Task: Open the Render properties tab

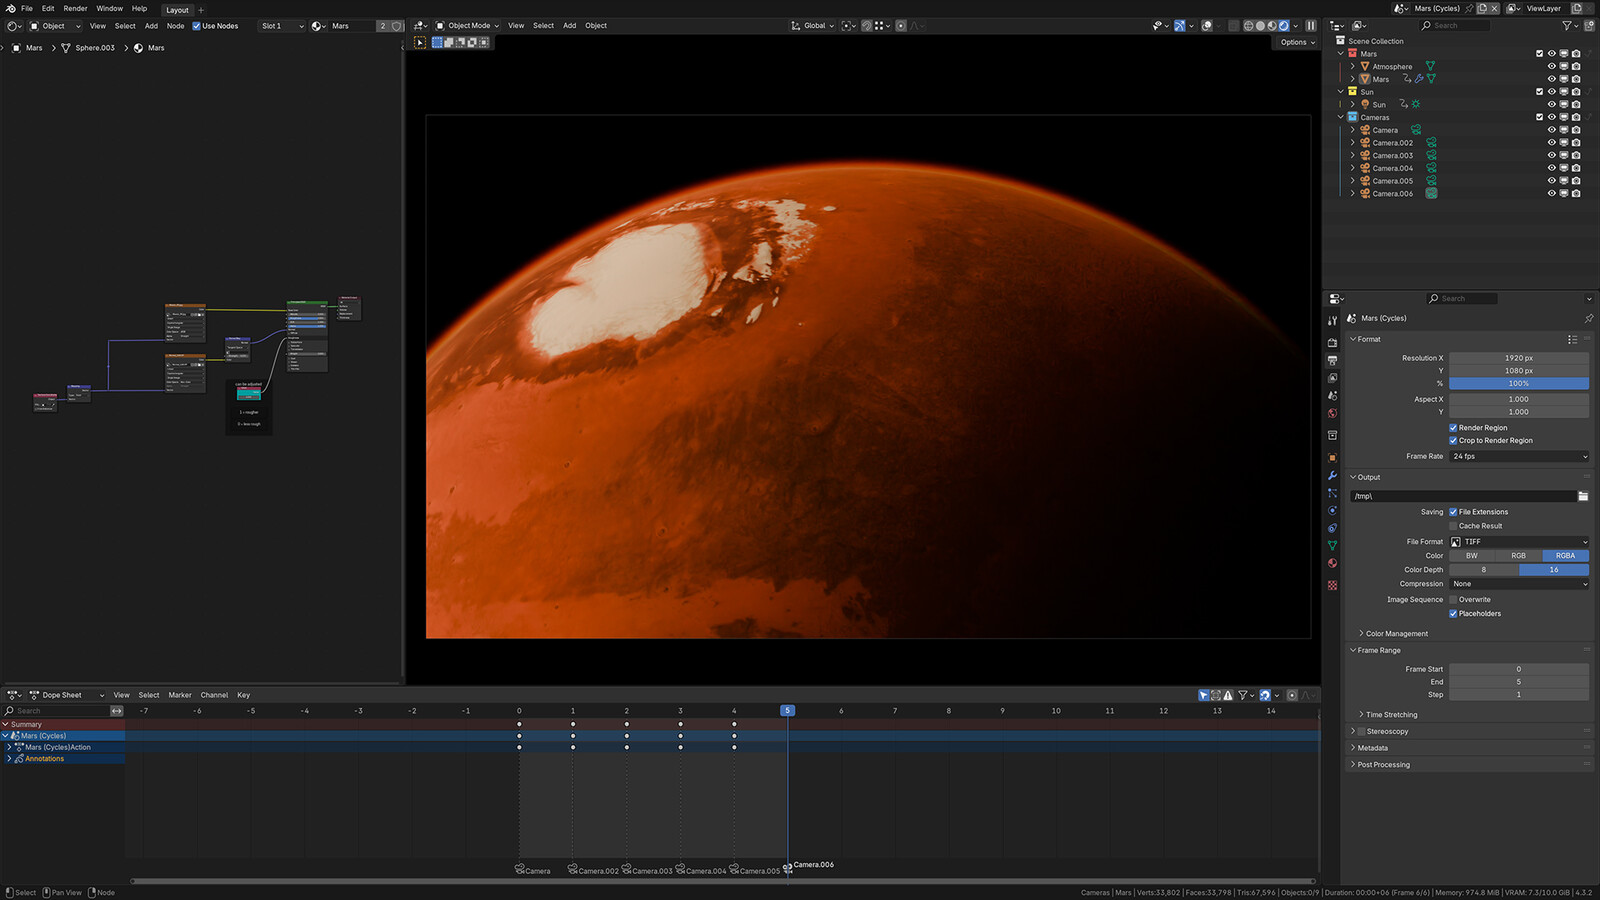Action: click(1332, 343)
